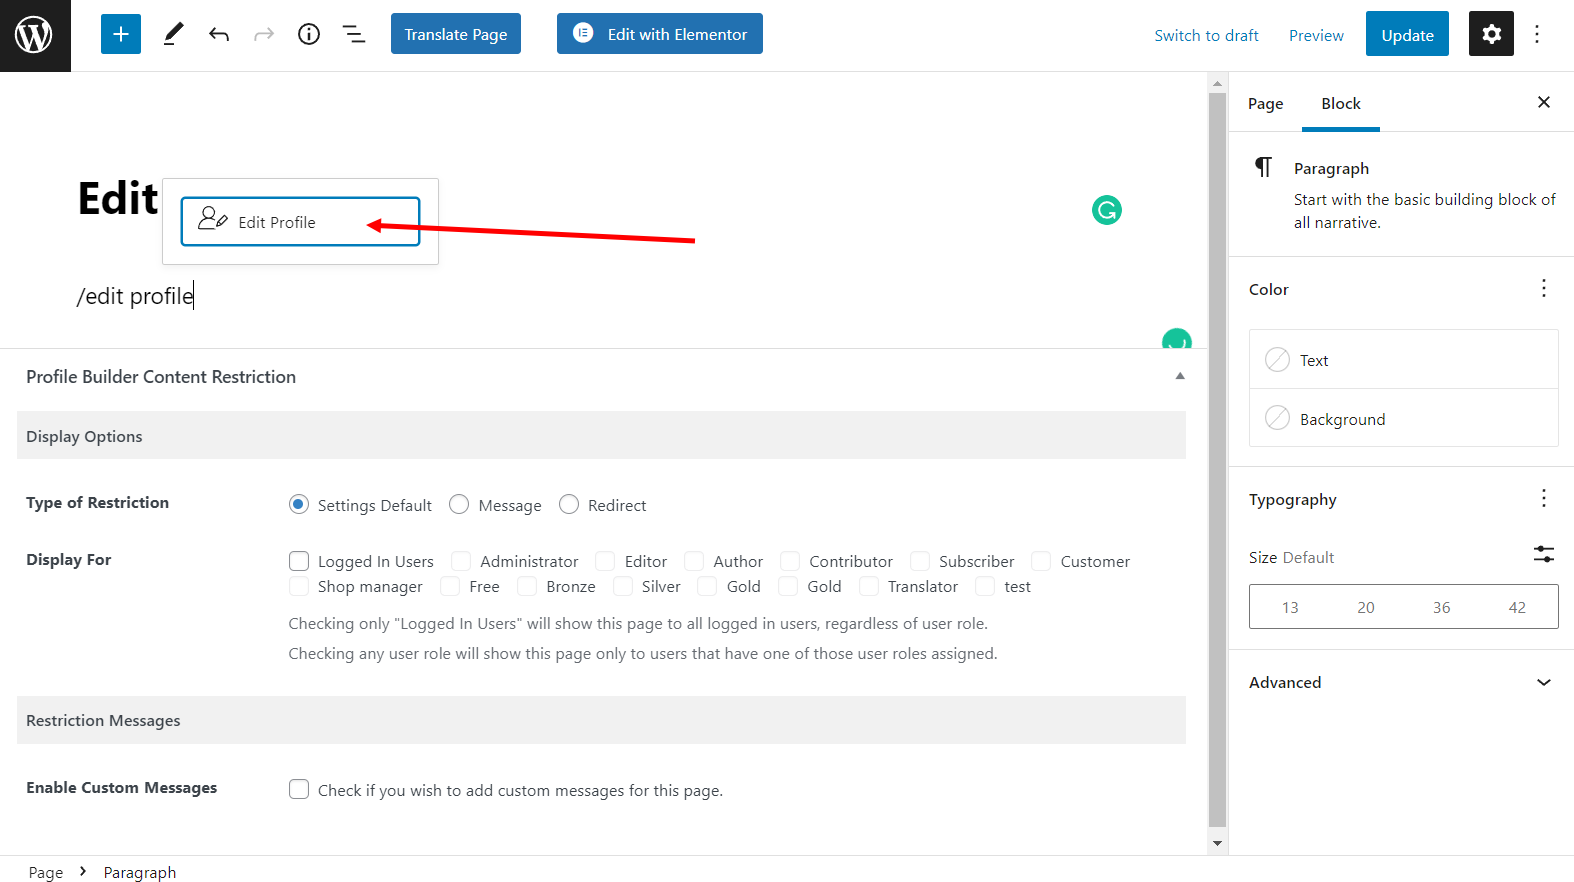Click scrollbar up arrow

coord(1217,83)
